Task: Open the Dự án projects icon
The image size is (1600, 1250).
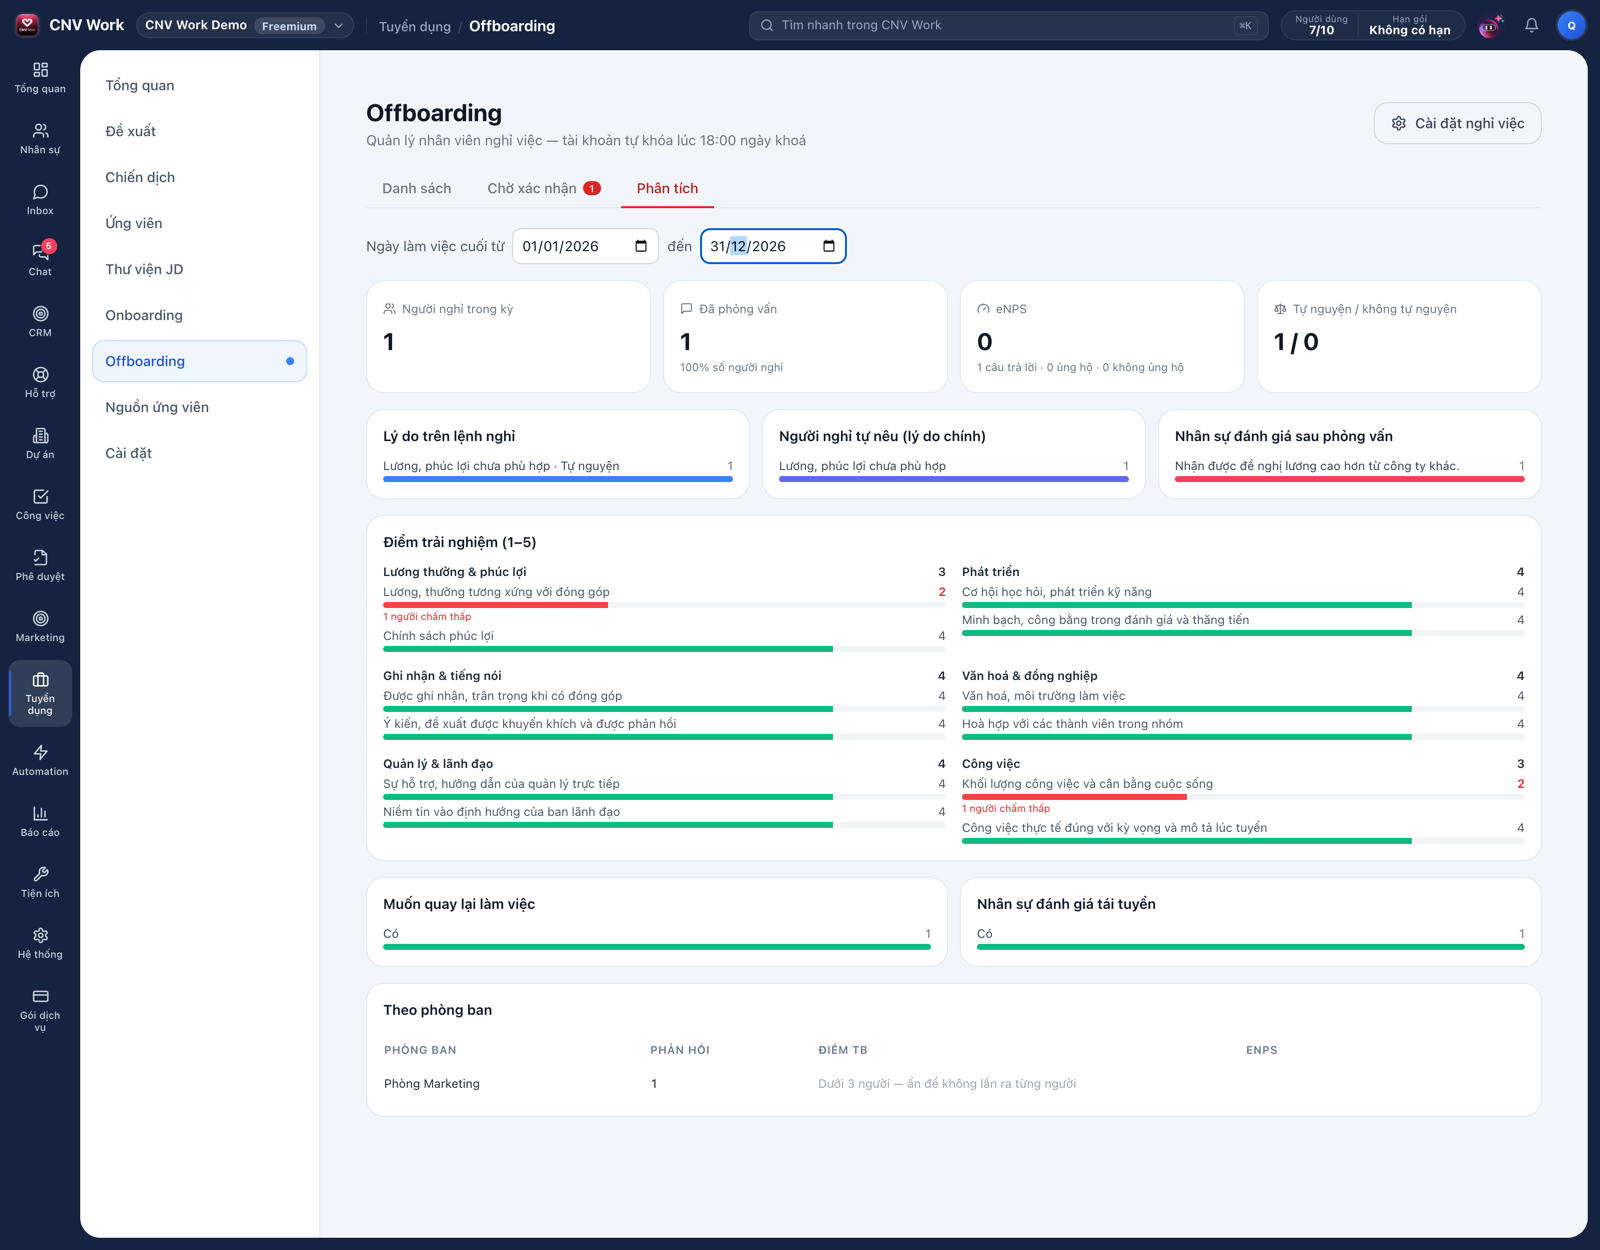Action: coord(40,444)
